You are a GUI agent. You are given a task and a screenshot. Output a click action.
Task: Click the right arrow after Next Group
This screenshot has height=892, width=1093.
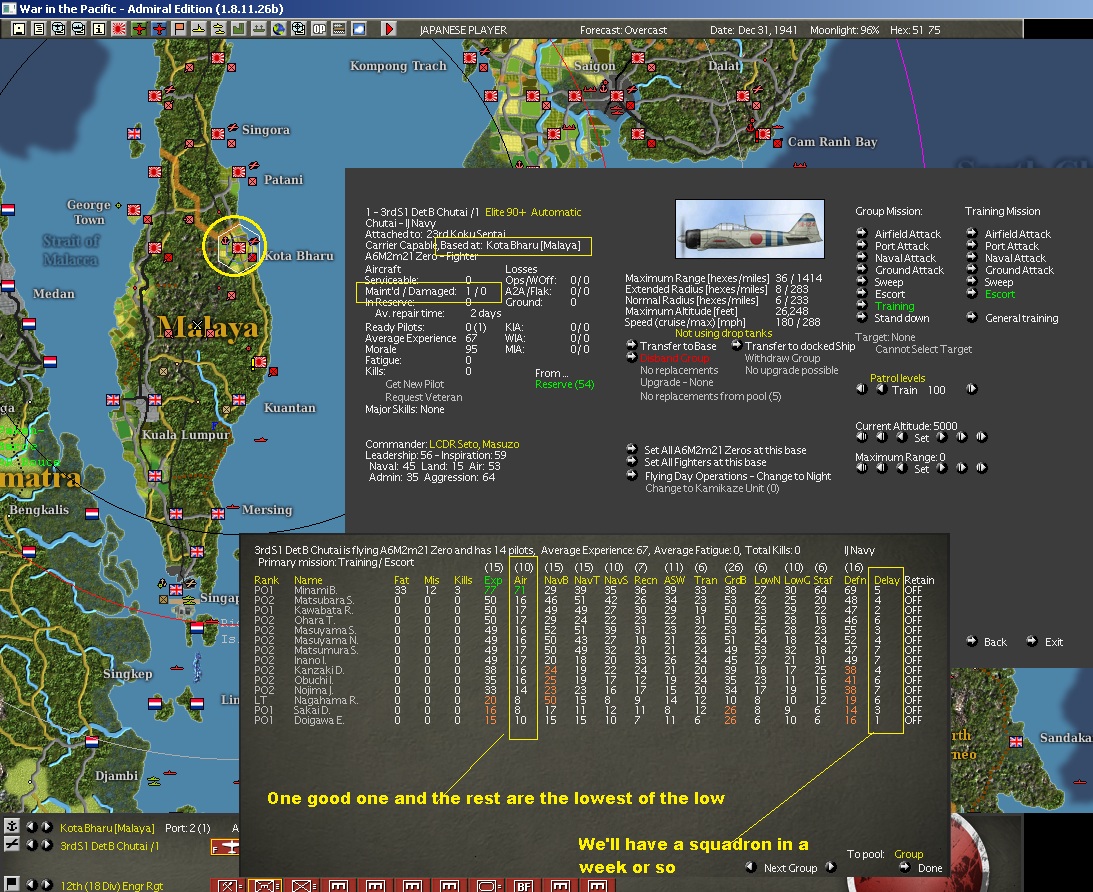830,867
